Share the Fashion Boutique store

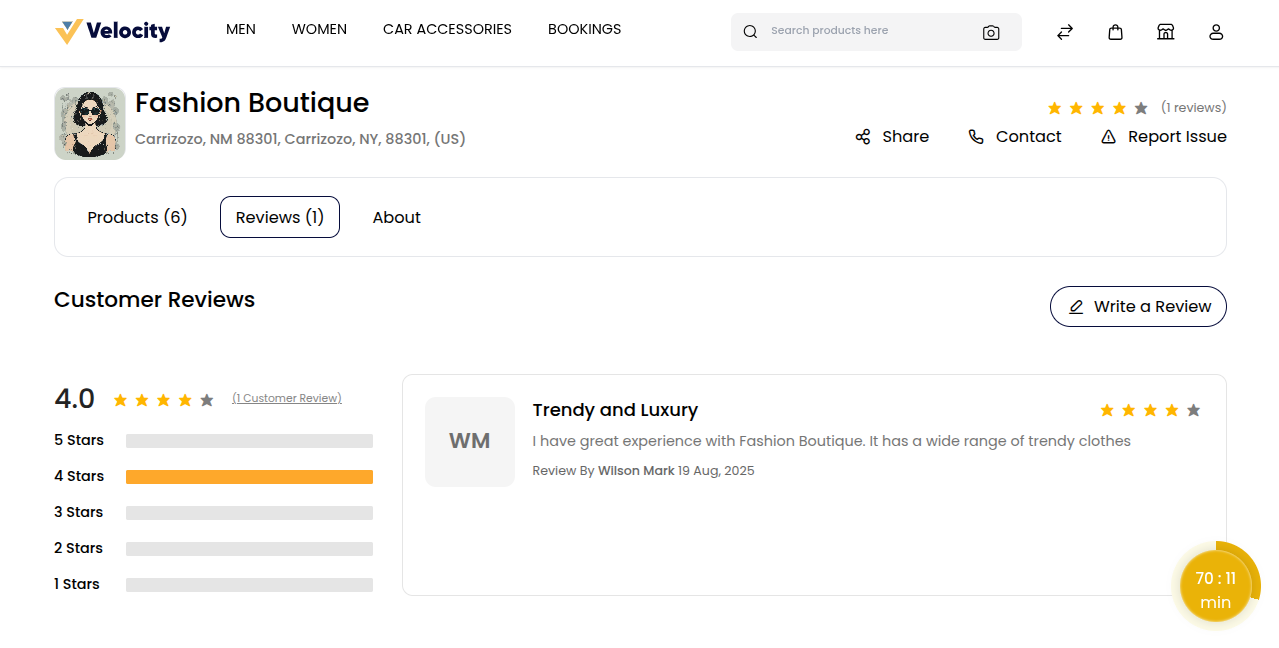(x=892, y=137)
